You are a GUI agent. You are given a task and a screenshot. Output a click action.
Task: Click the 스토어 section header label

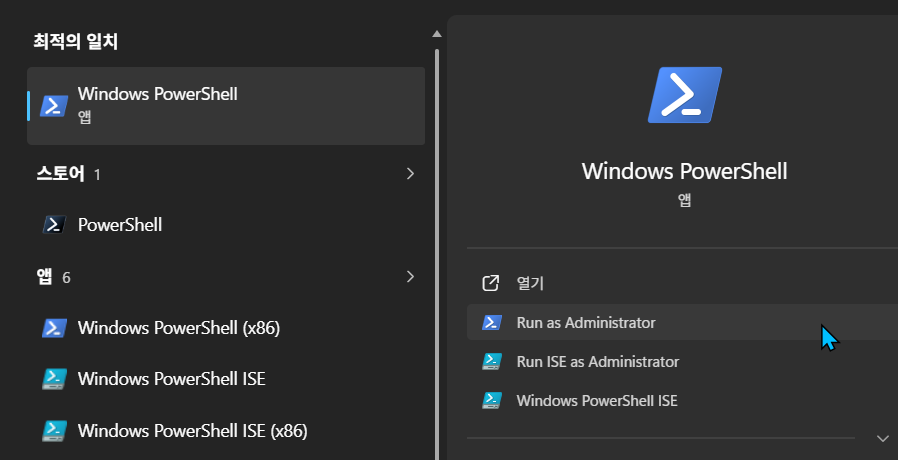point(61,174)
